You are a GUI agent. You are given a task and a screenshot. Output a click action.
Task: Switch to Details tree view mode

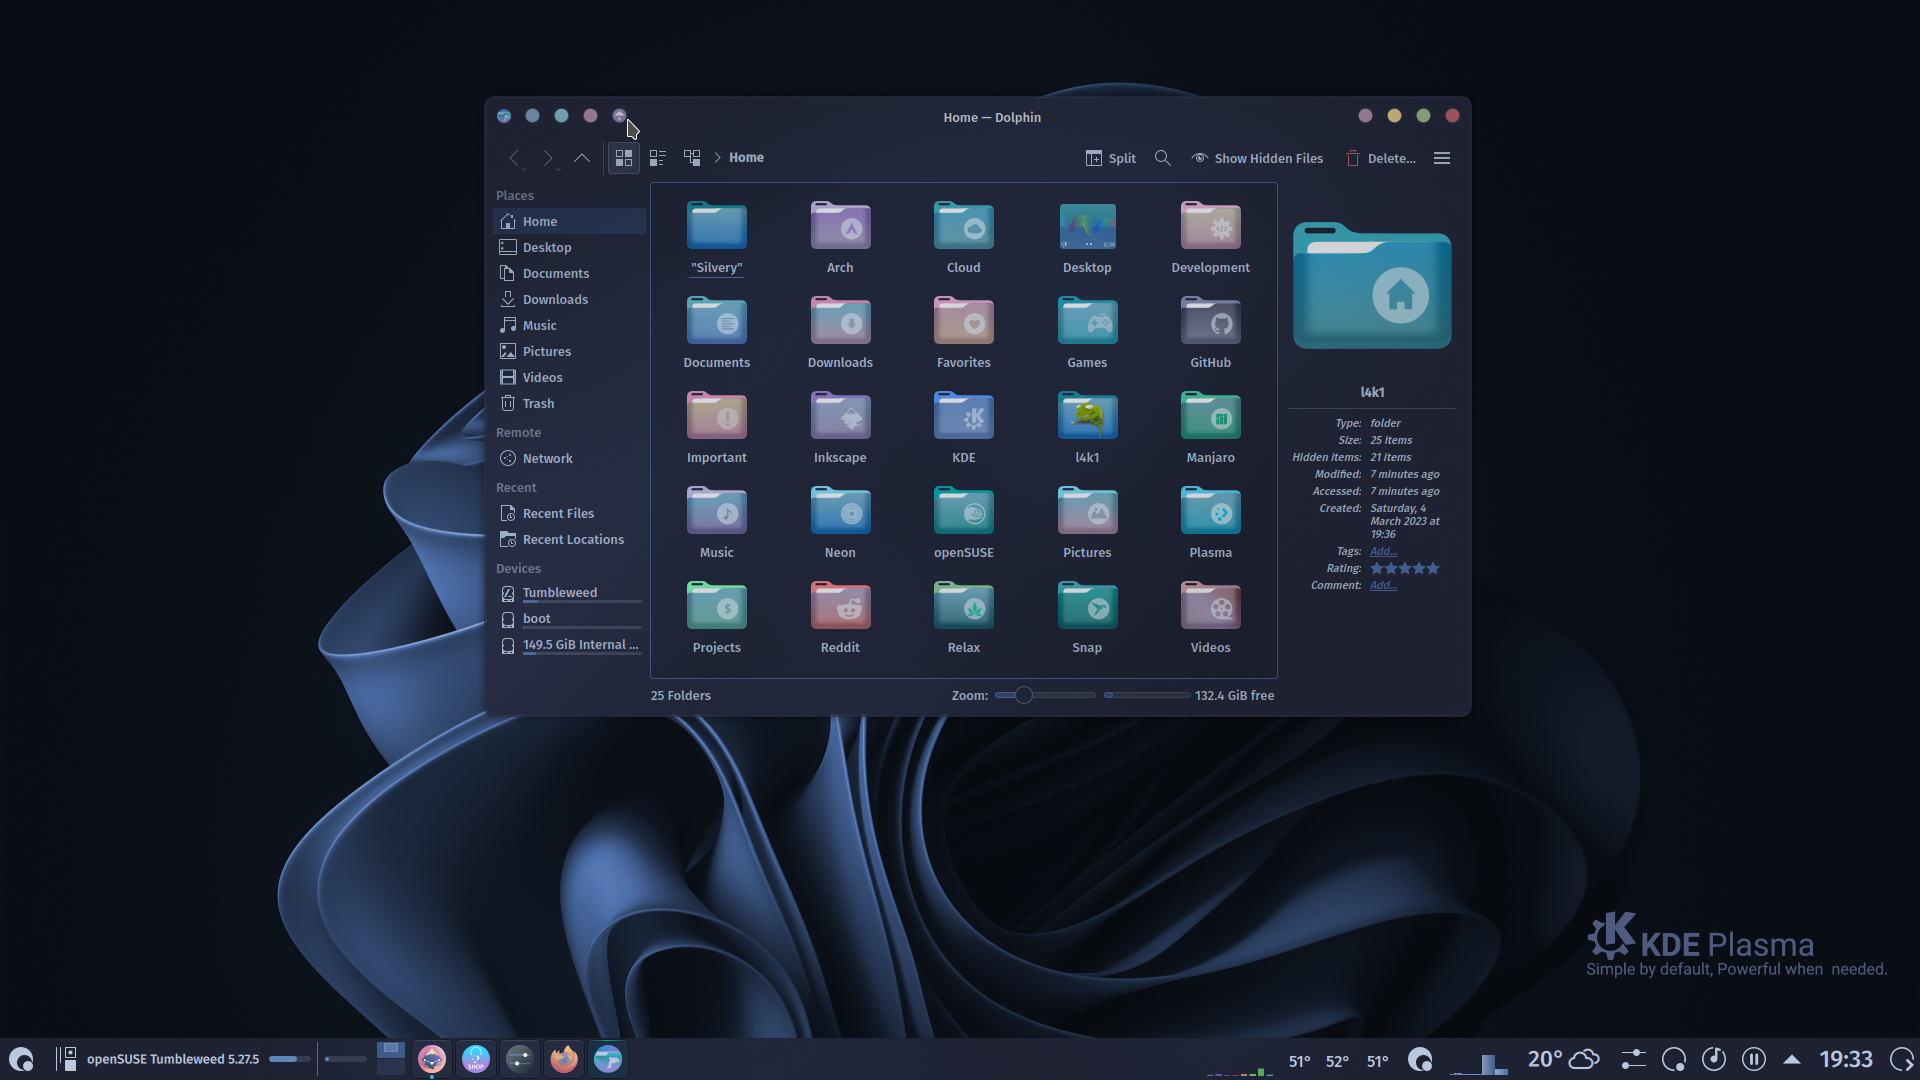coord(692,158)
